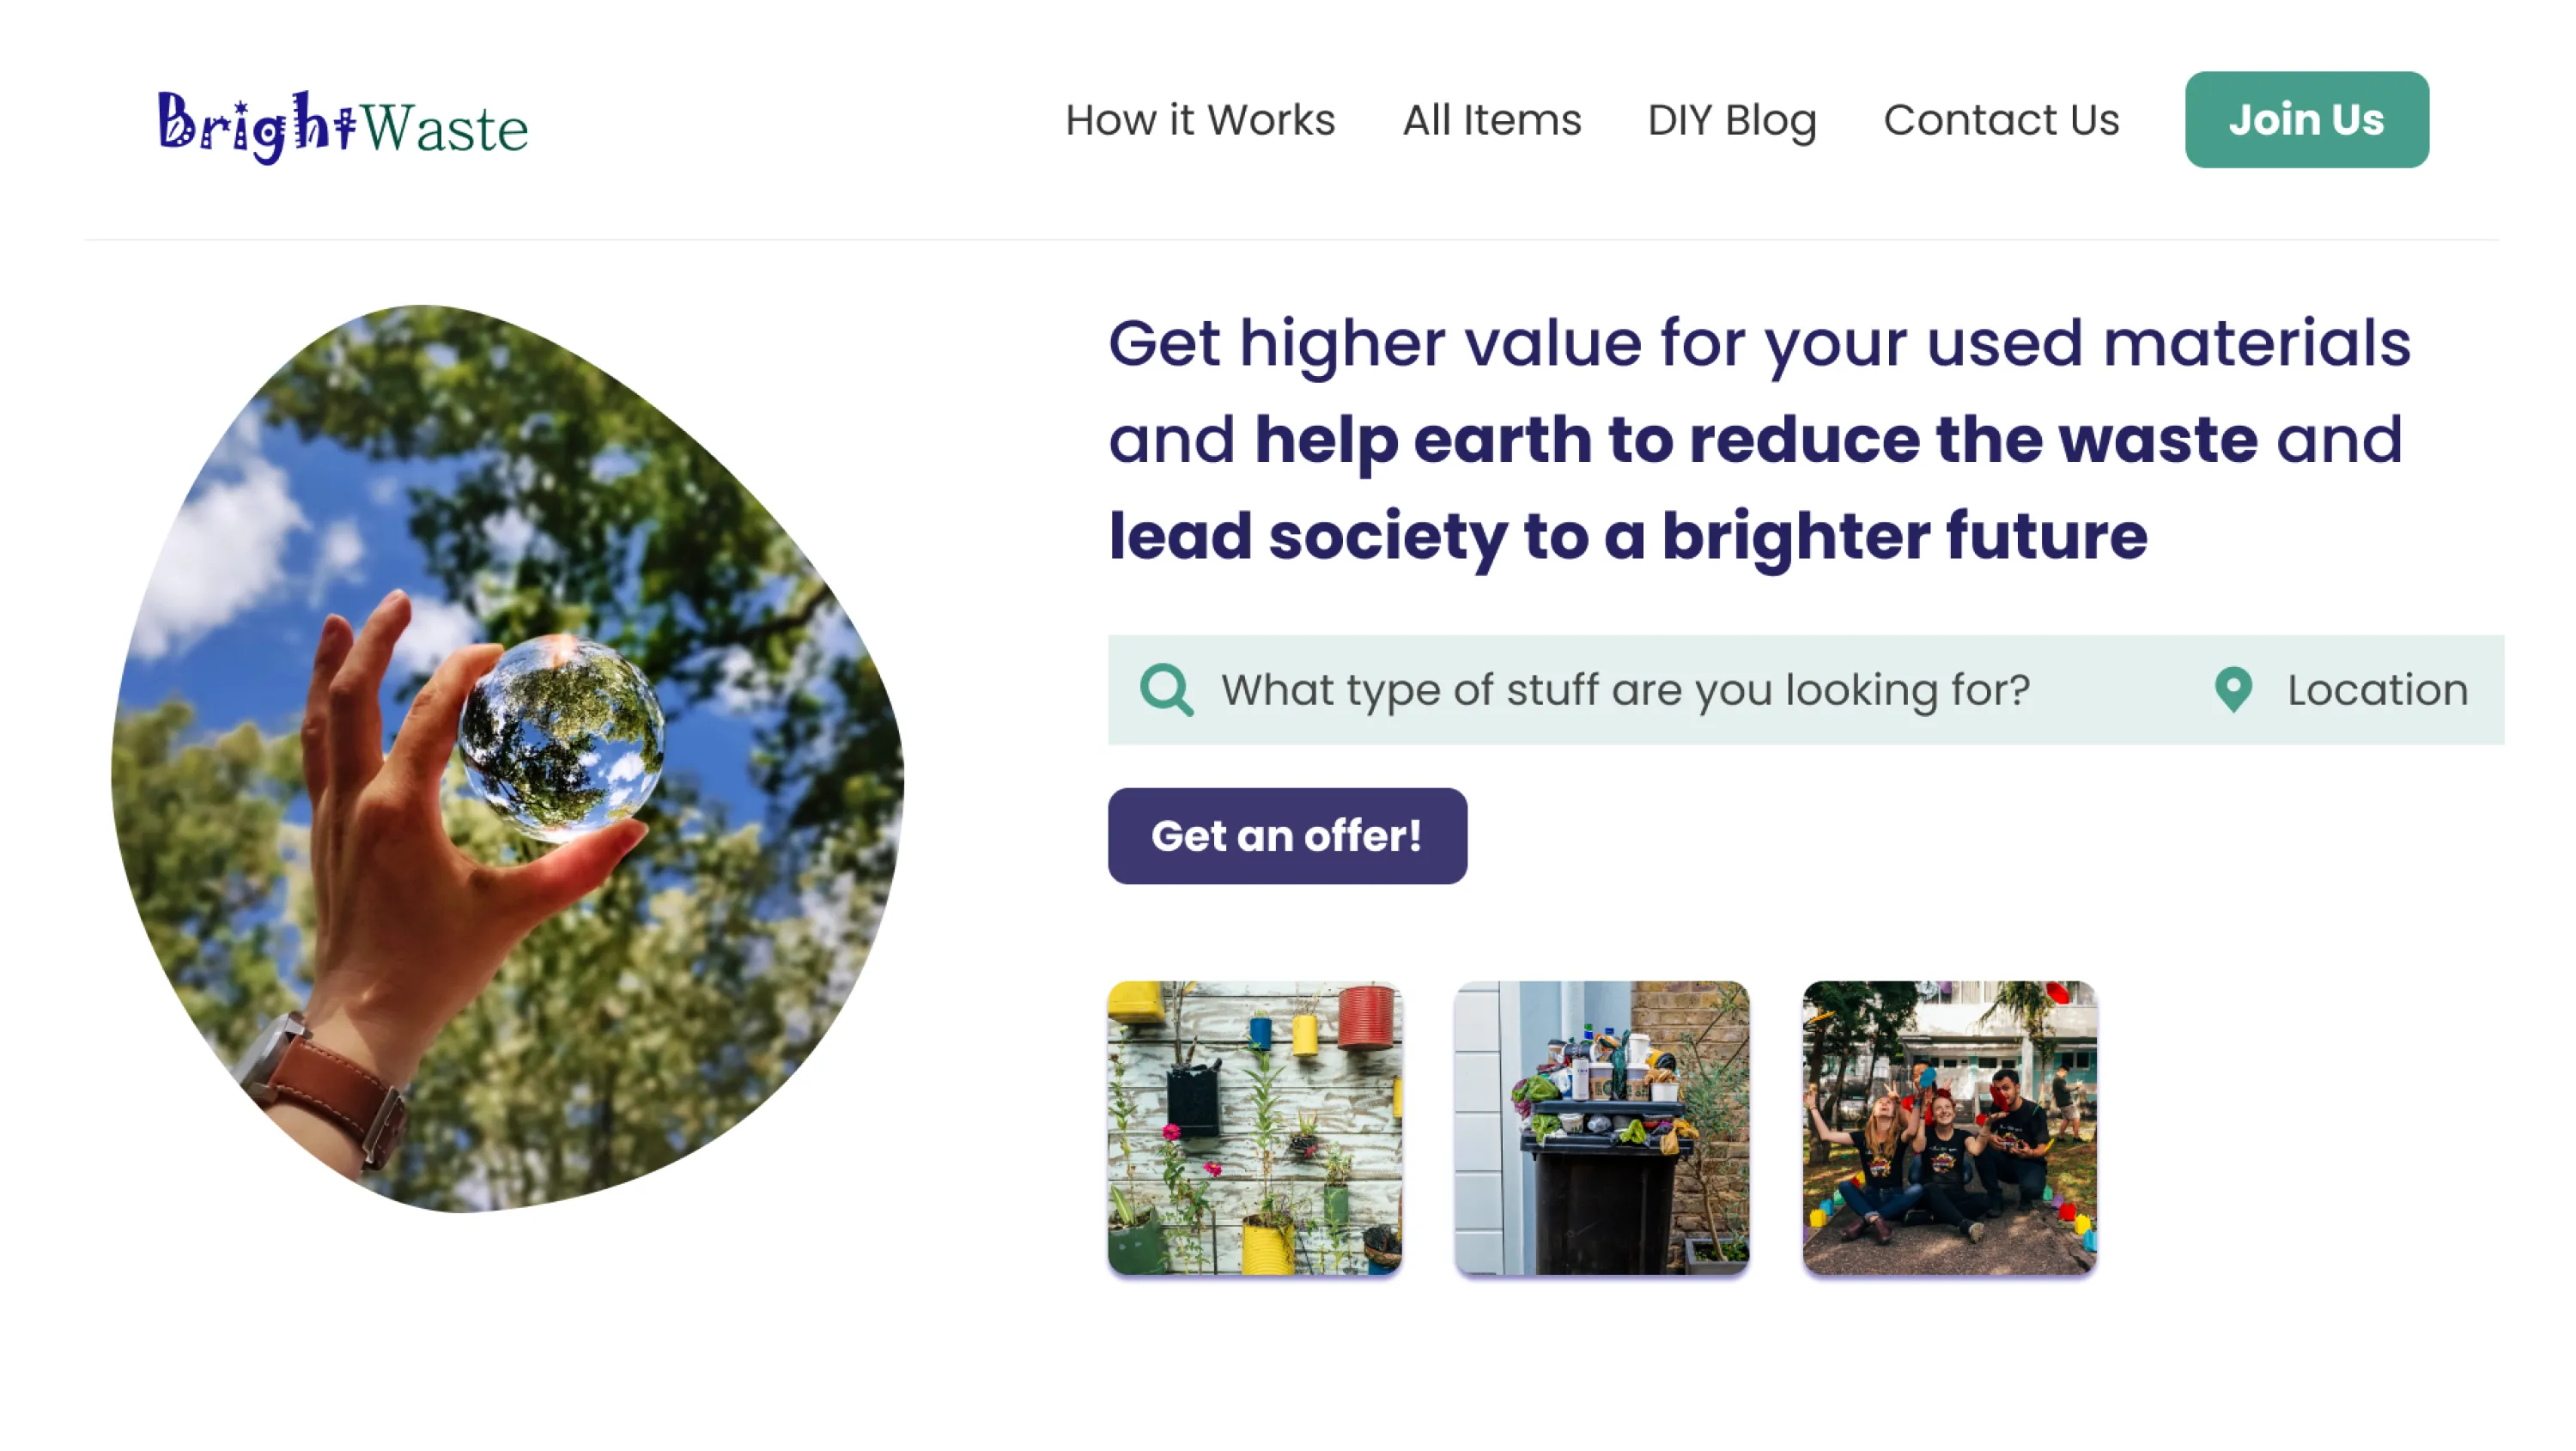
Task: Open the third thumbnail of people outdoors
Action: click(x=1950, y=1126)
